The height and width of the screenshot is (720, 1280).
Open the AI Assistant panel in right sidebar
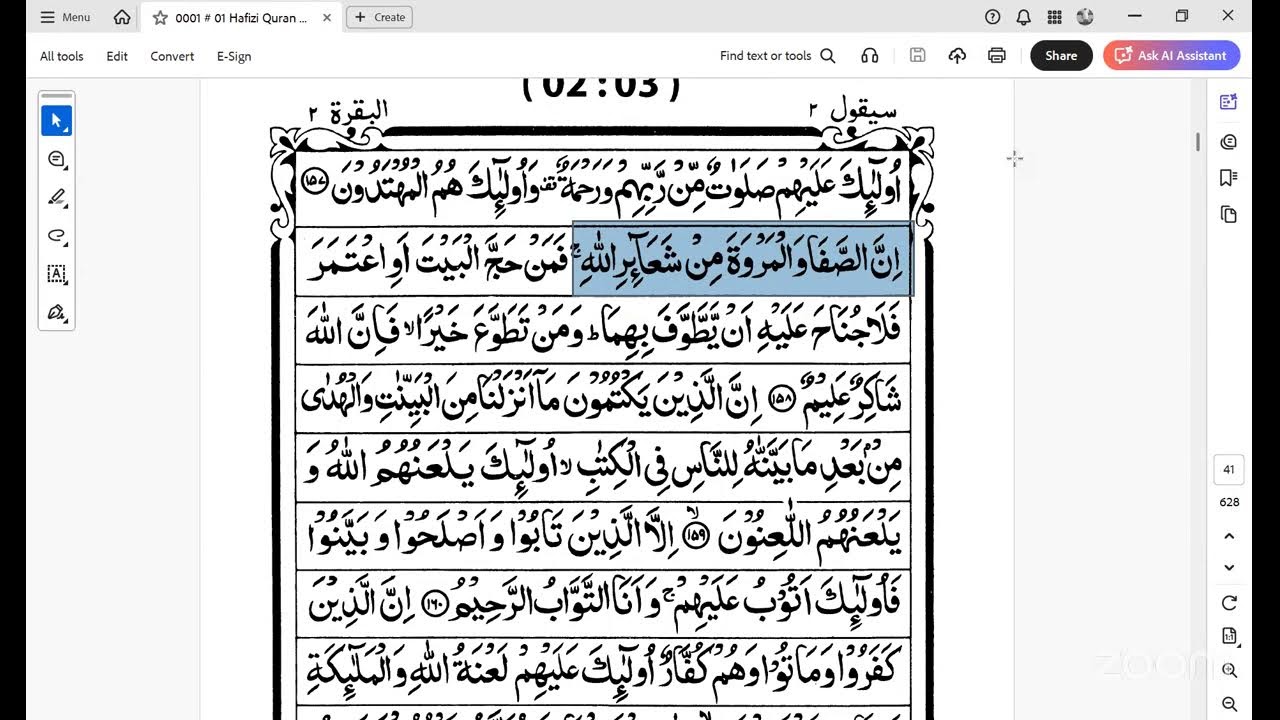coord(1229,102)
